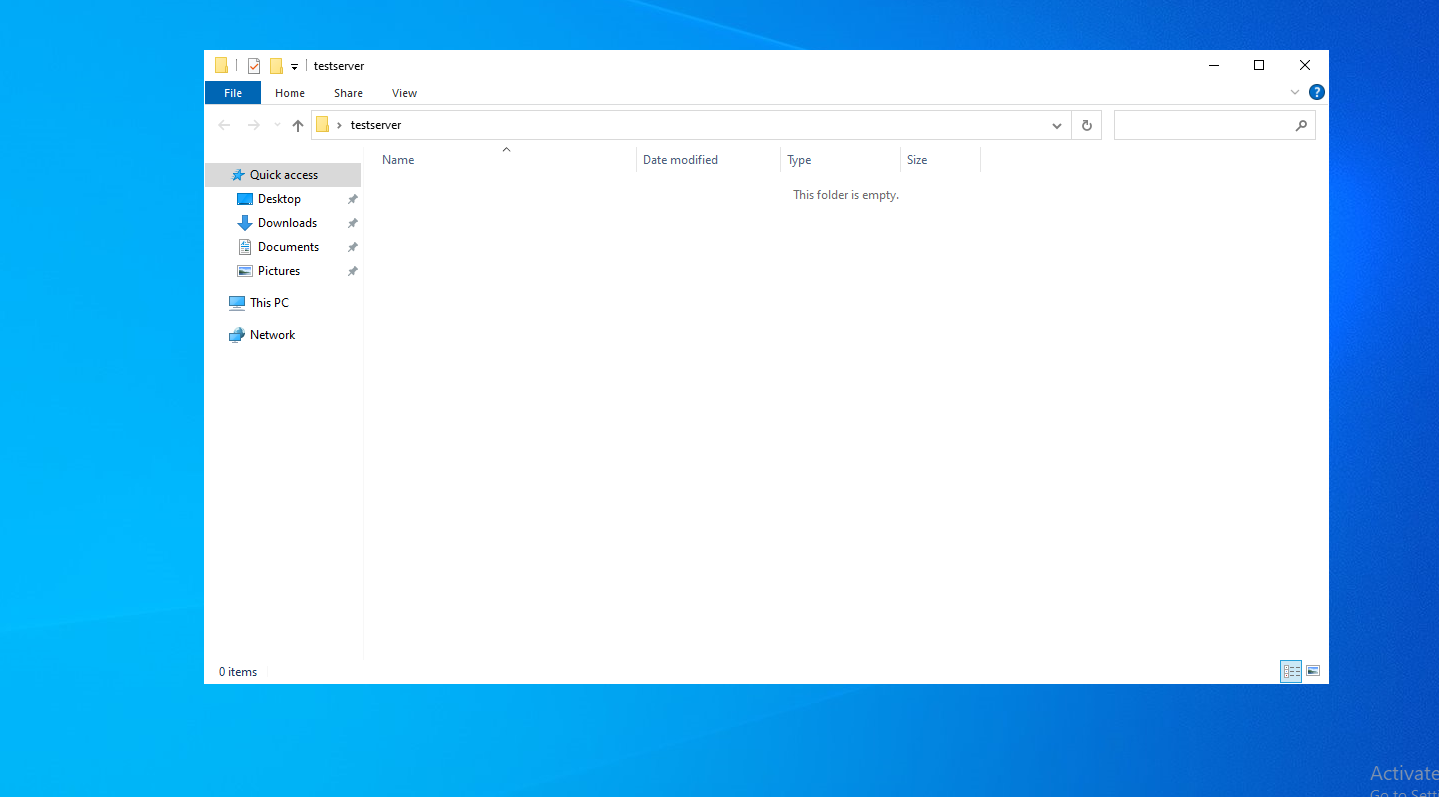Sort by the Name column header
Image resolution: width=1439 pixels, height=797 pixels.
(506, 160)
